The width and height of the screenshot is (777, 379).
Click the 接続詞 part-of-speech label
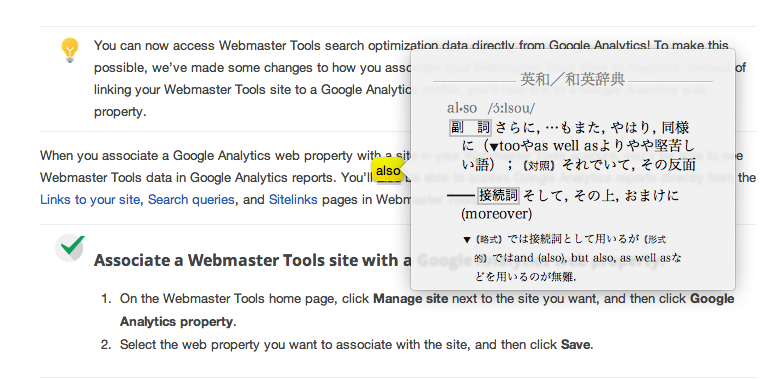tap(498, 196)
